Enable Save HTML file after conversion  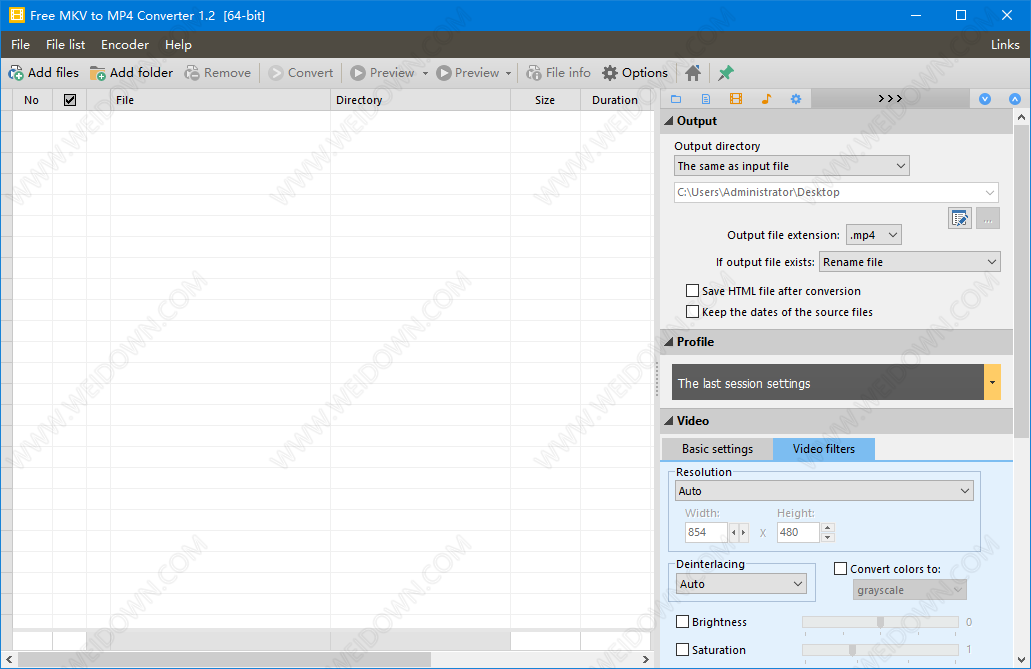[x=692, y=291]
